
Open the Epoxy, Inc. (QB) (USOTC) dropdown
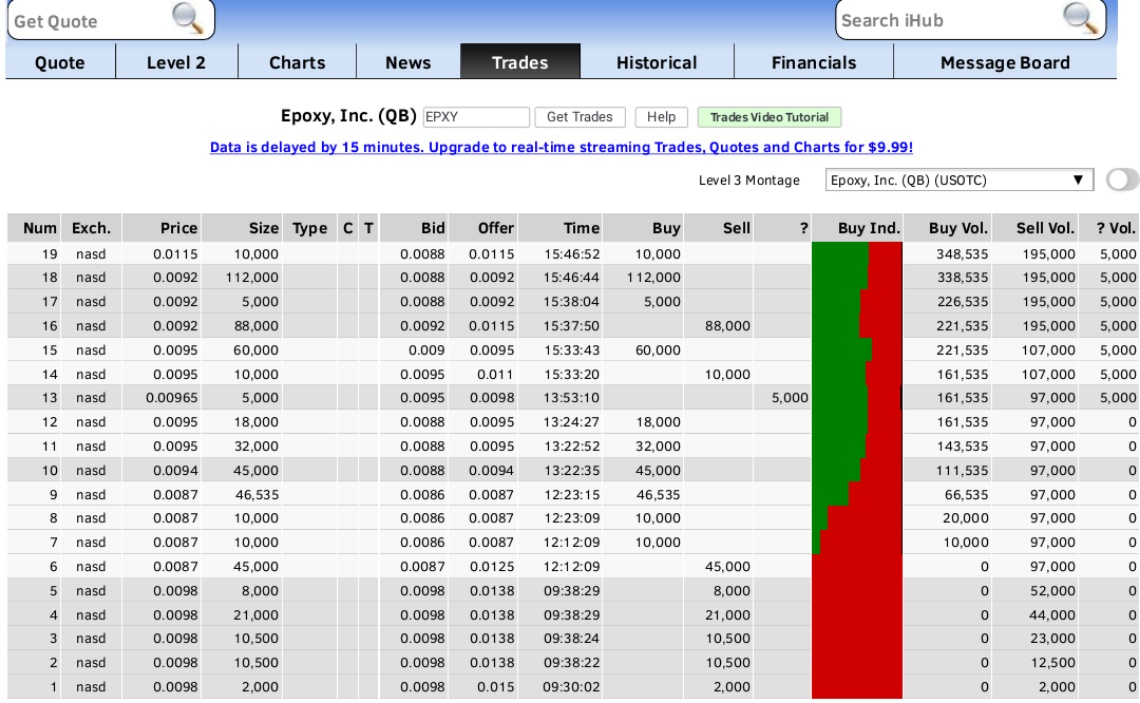click(959, 180)
